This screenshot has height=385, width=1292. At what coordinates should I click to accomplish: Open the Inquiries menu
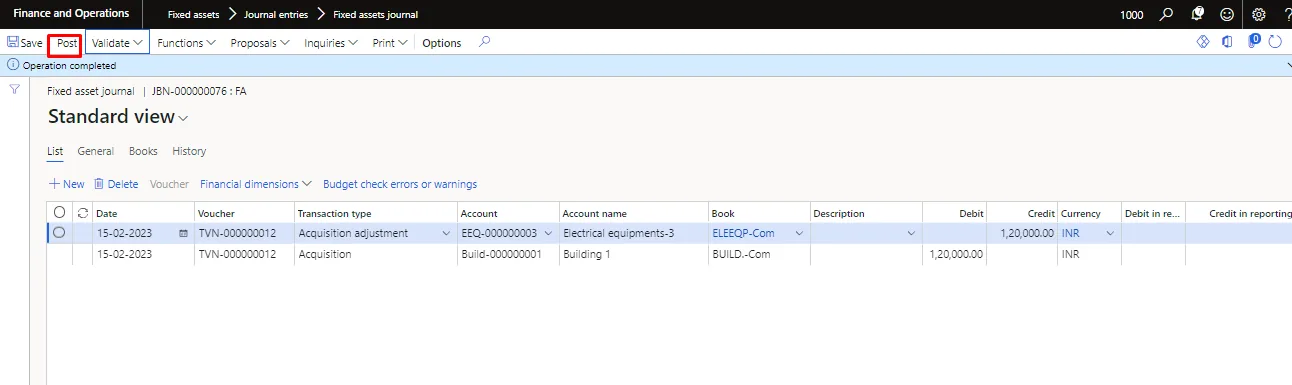pos(332,43)
